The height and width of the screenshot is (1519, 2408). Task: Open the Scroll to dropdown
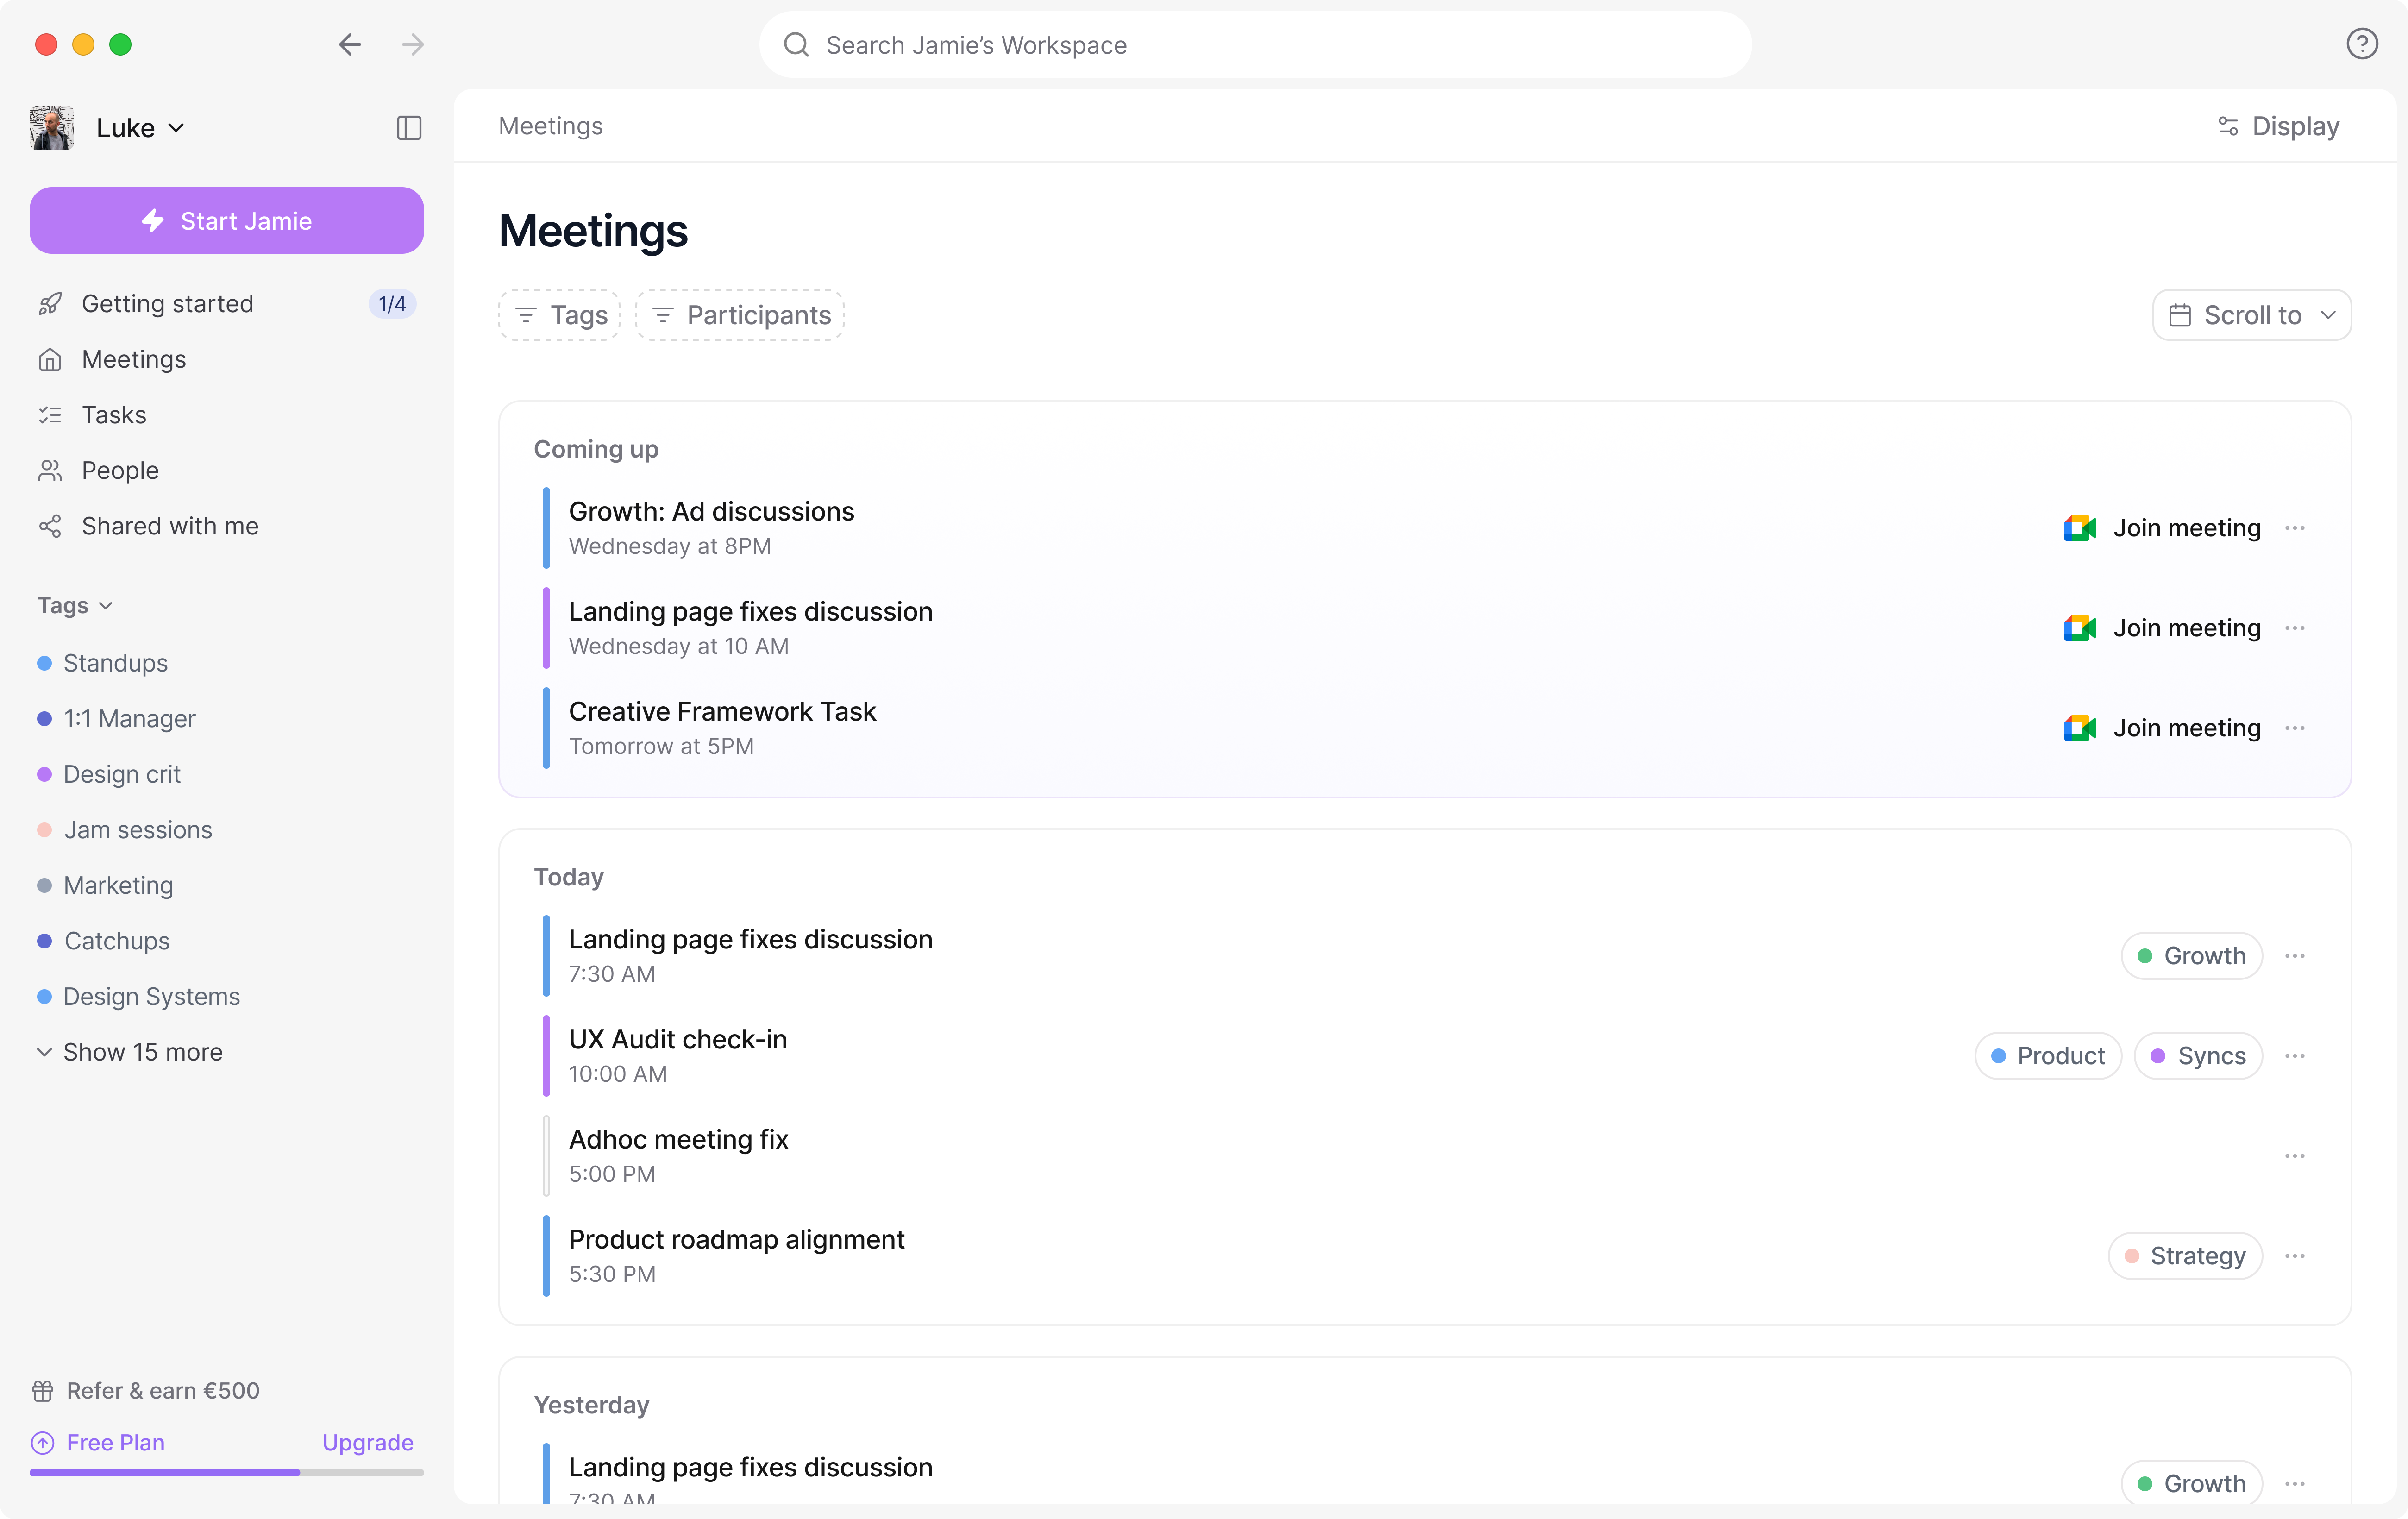2251,314
